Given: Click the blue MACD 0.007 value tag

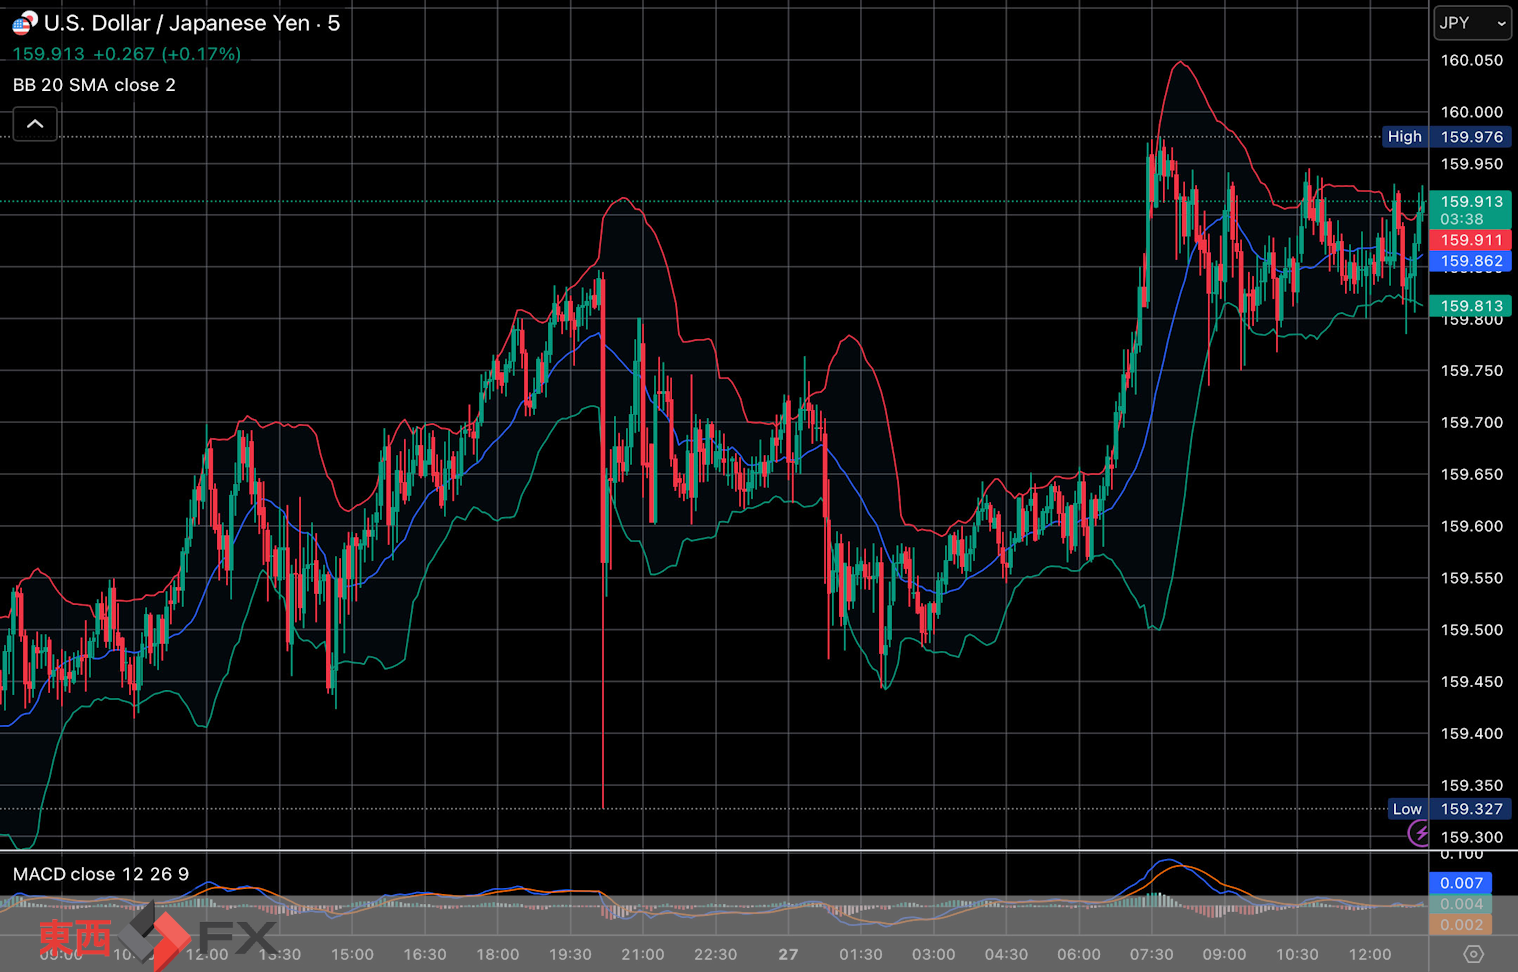Looking at the screenshot, I should (x=1461, y=883).
